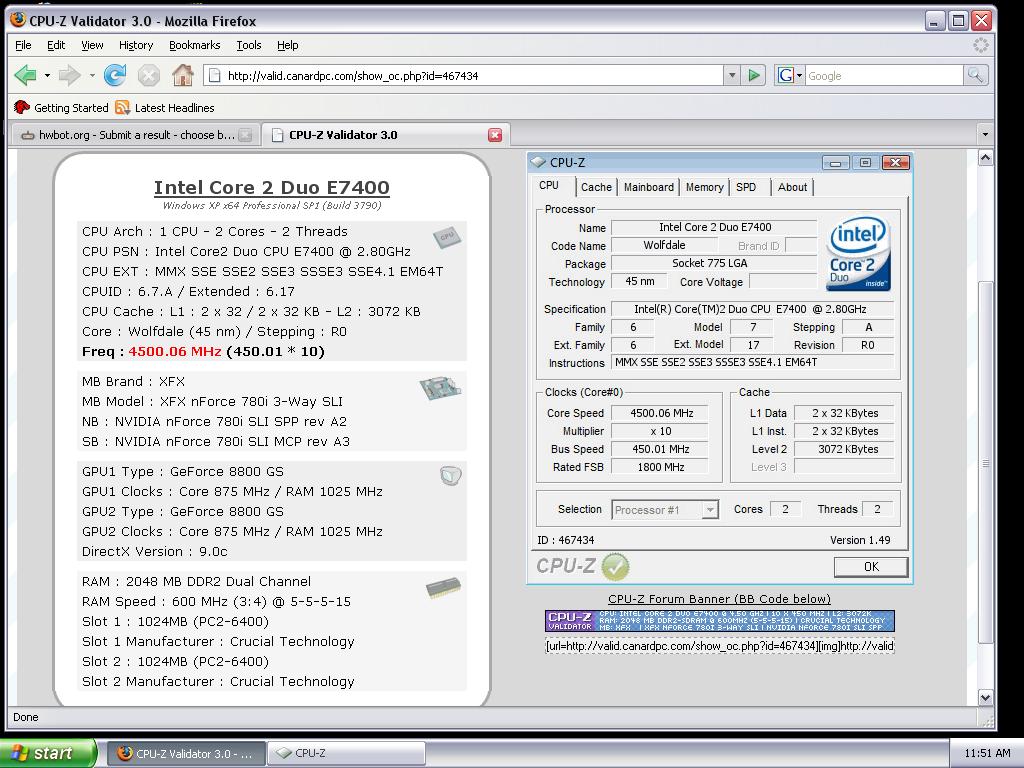
Task: Select the CPU-Z Validator 3.0 browser tab
Action: [x=385, y=135]
